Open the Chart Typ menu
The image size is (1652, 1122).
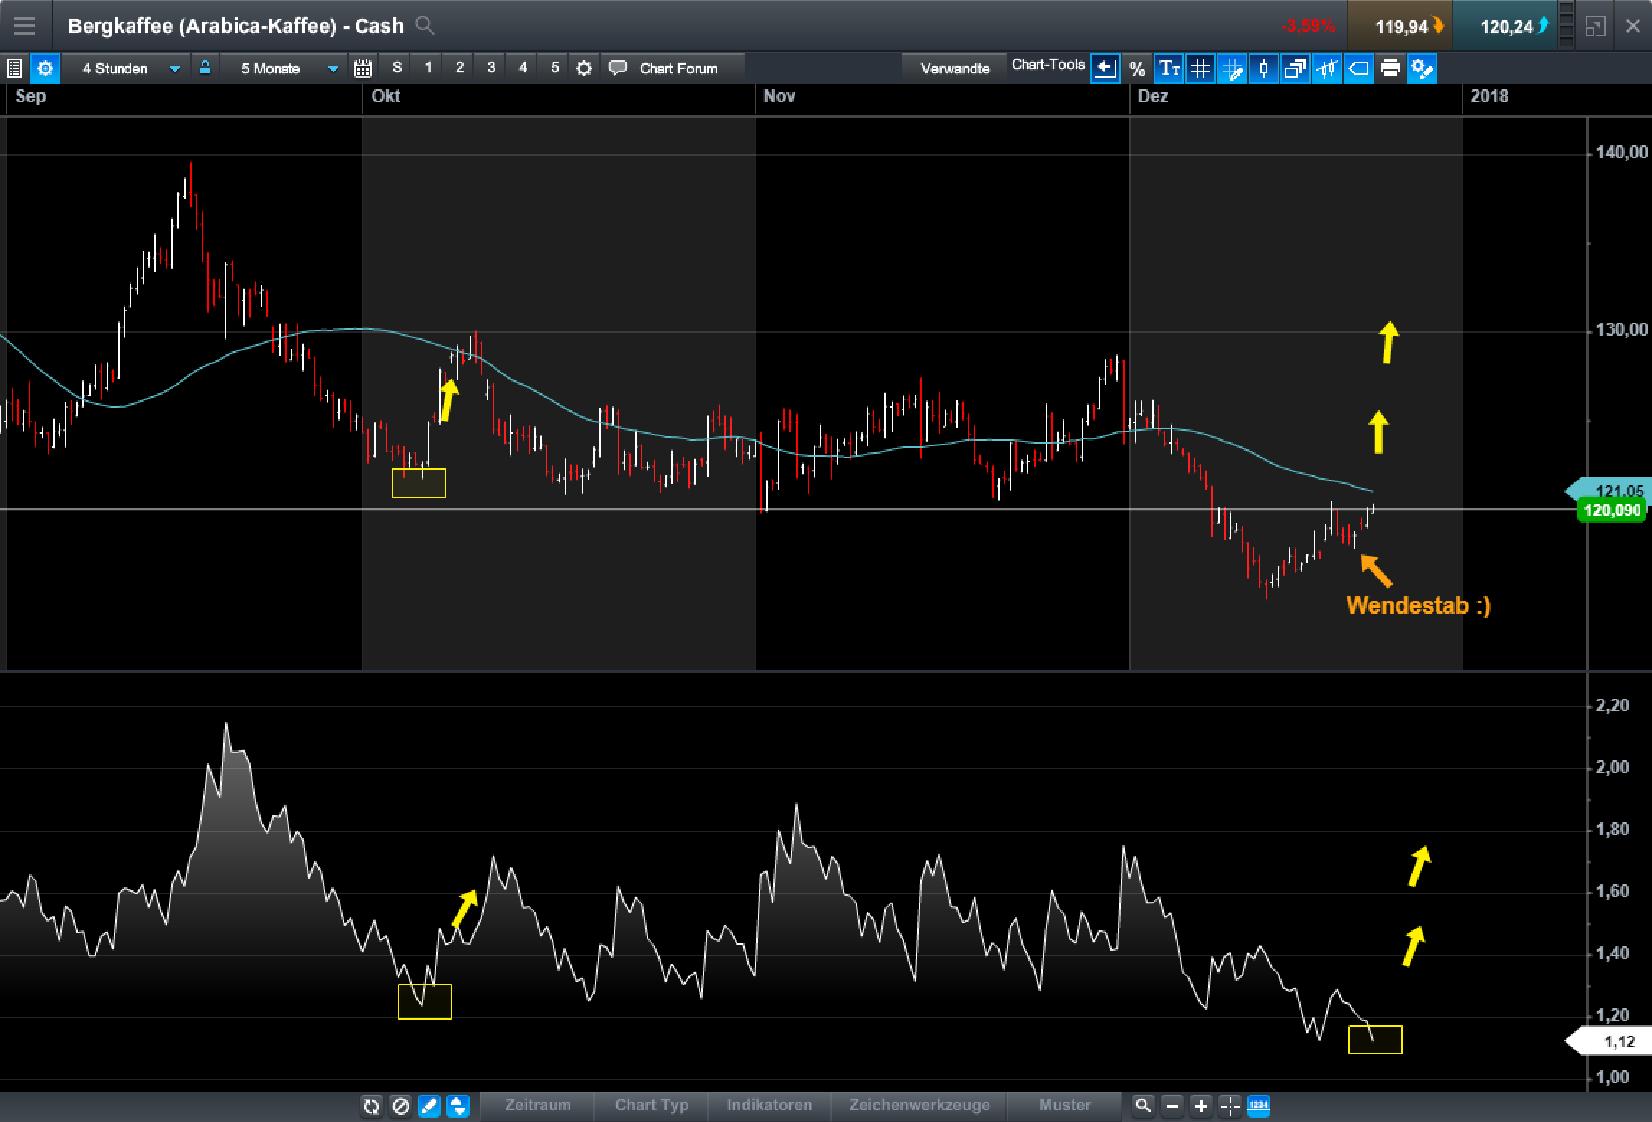652,1105
